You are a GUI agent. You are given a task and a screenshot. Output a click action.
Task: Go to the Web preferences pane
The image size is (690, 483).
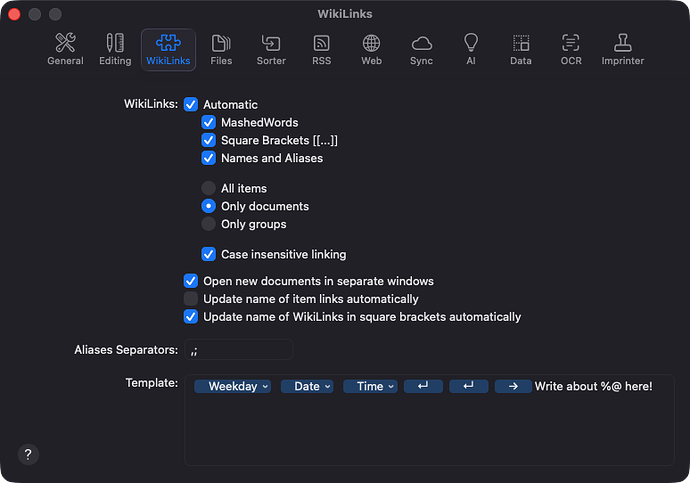click(x=371, y=49)
